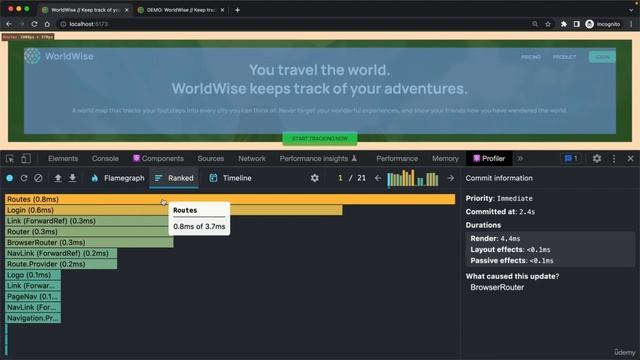The height and width of the screenshot is (360, 640).
Task: Select the Router (0.3ms) bar
Action: [x=89, y=232]
